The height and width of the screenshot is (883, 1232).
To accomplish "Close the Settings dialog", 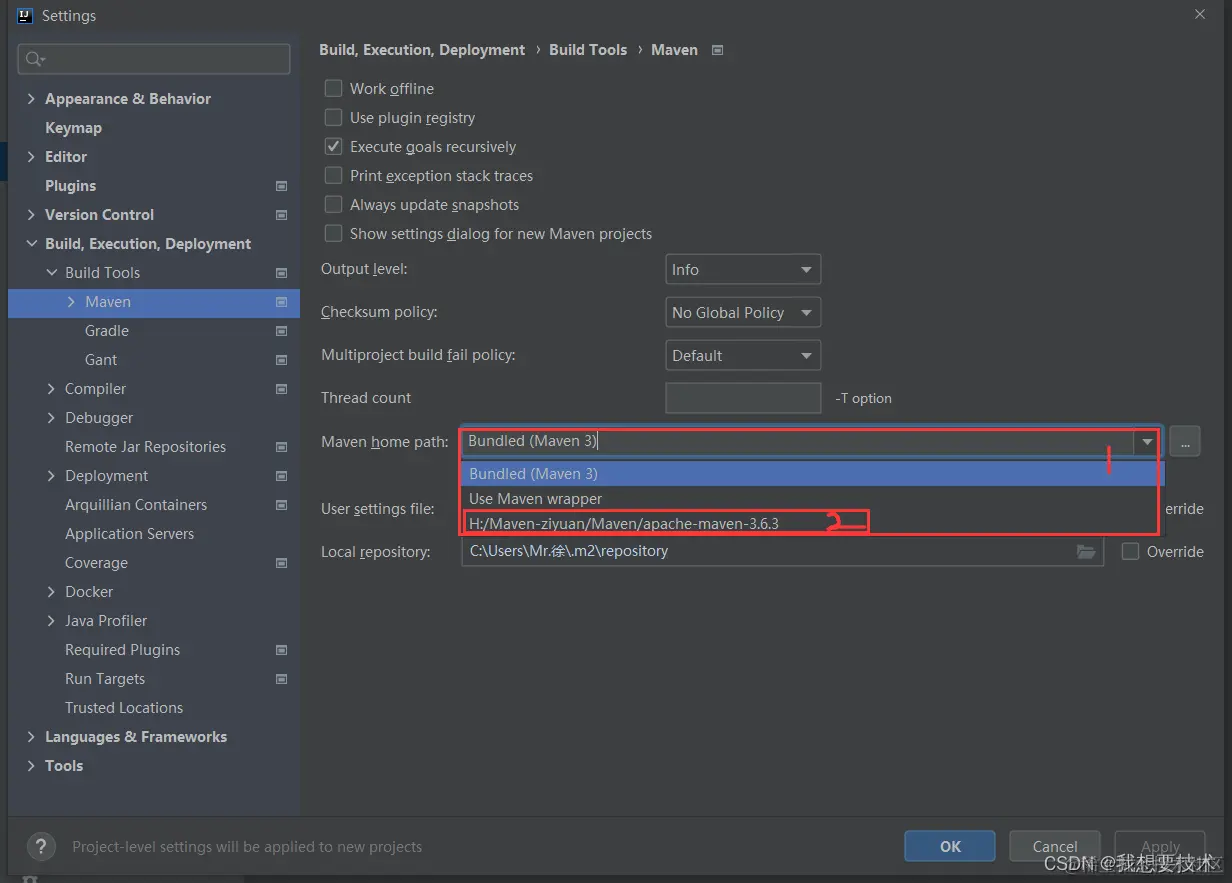I will tap(1200, 15).
